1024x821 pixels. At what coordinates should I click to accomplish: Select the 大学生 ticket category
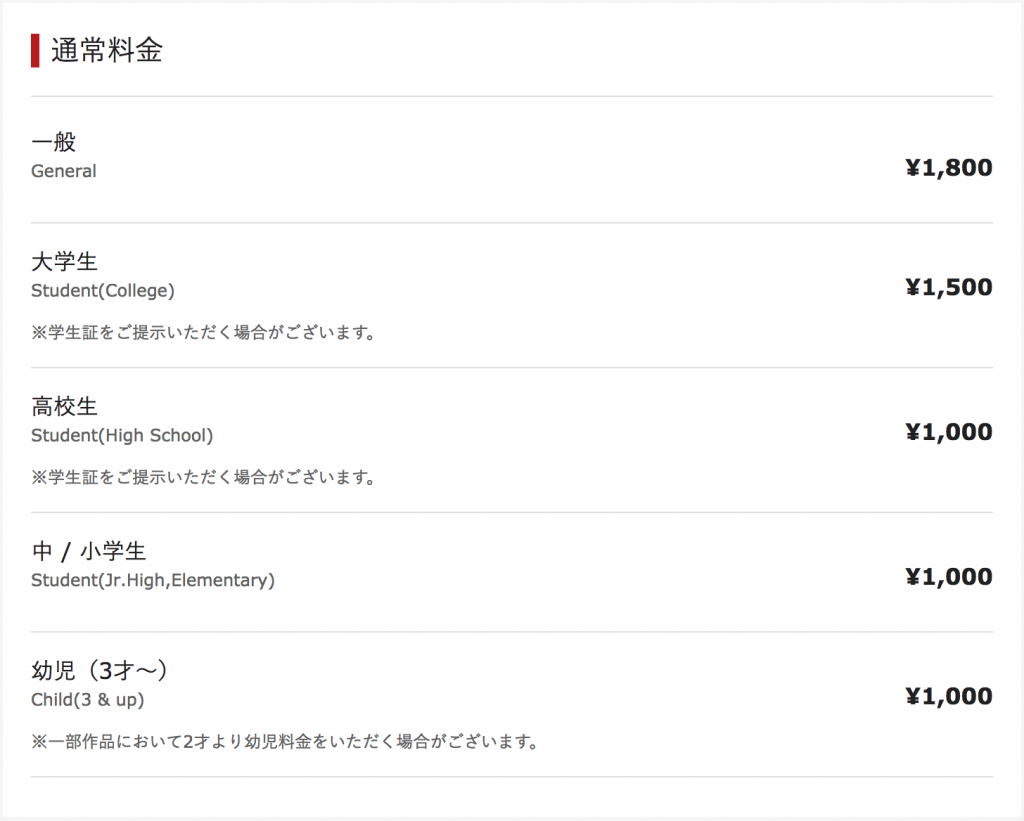[64, 262]
